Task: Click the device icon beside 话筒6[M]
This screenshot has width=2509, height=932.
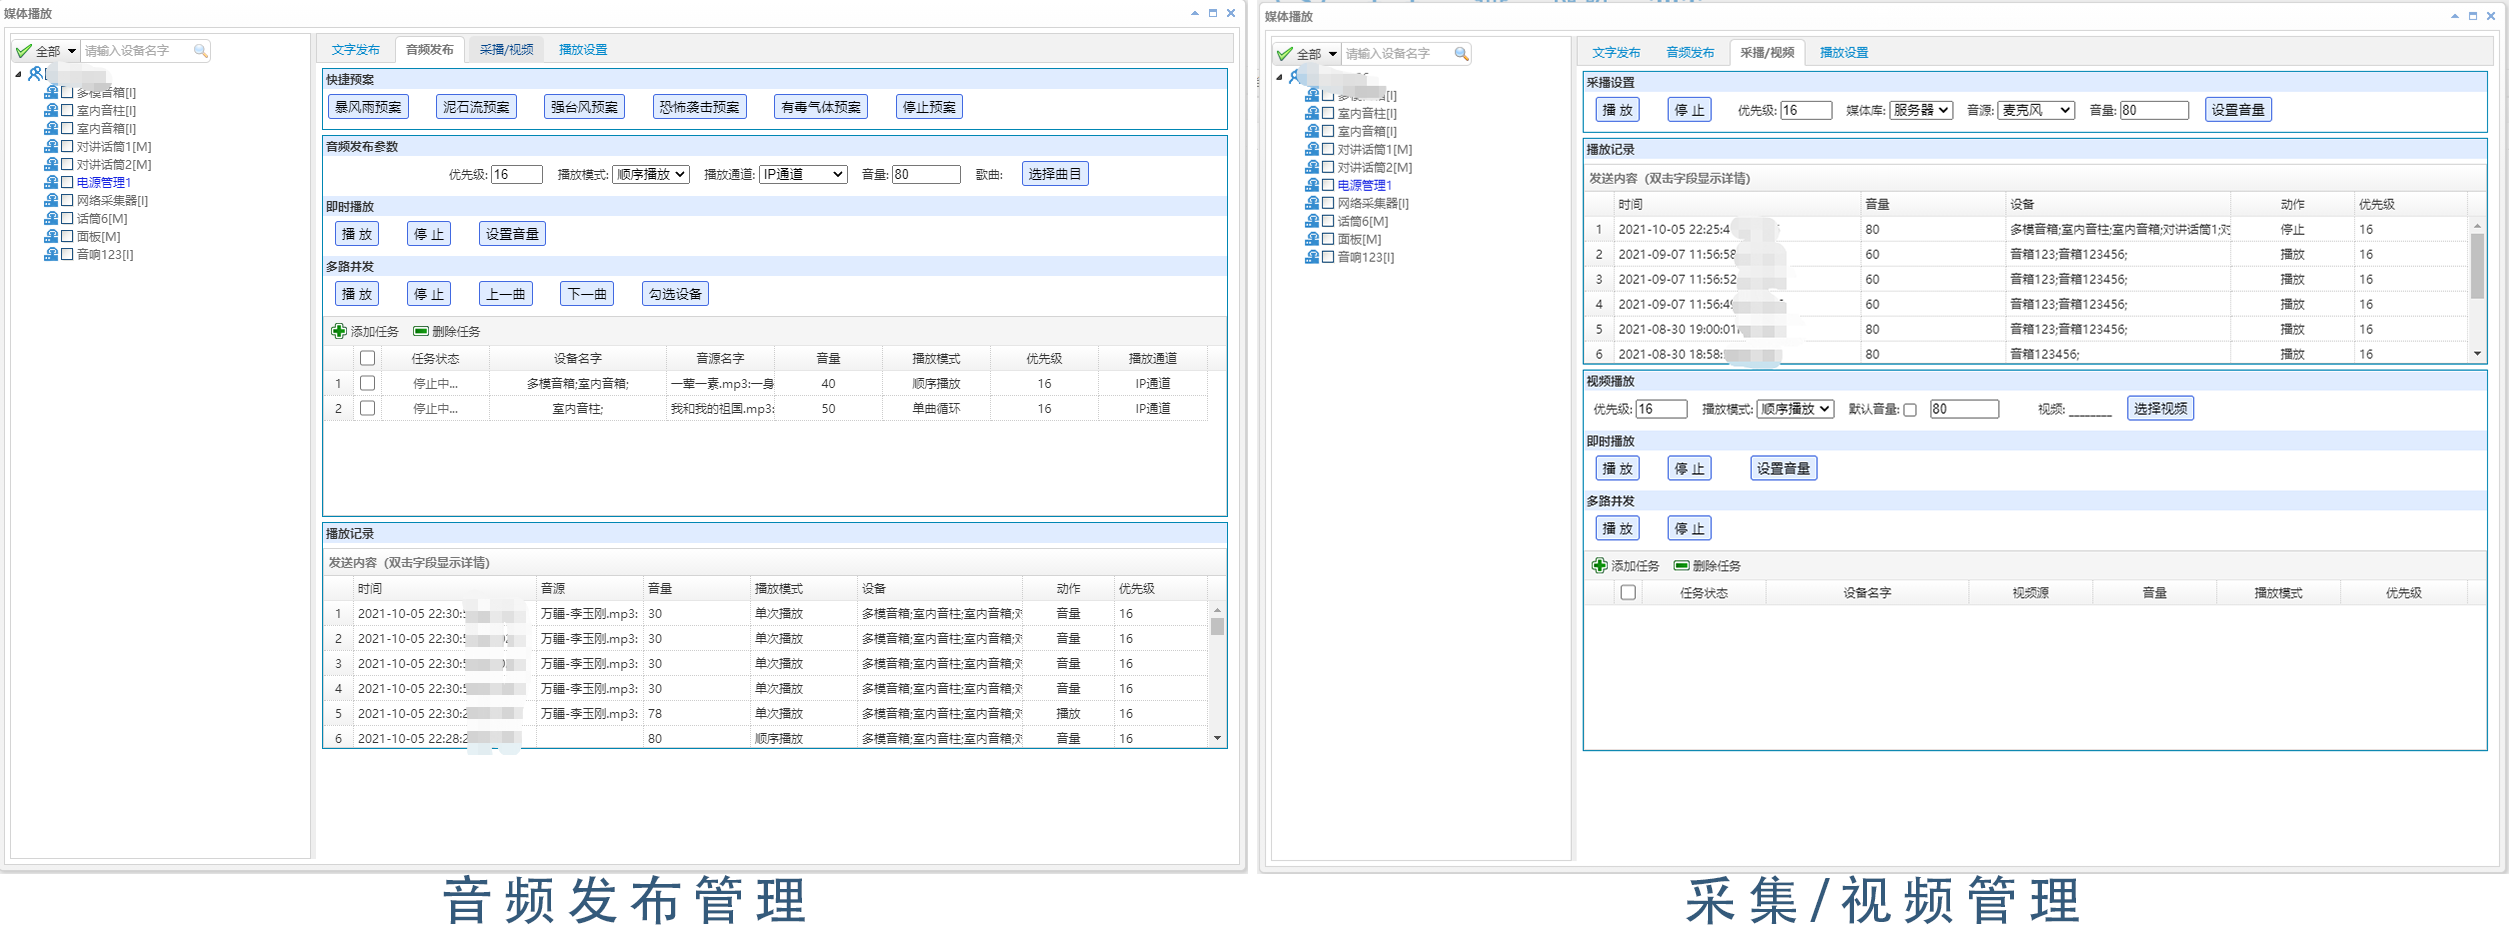Action: tap(53, 218)
